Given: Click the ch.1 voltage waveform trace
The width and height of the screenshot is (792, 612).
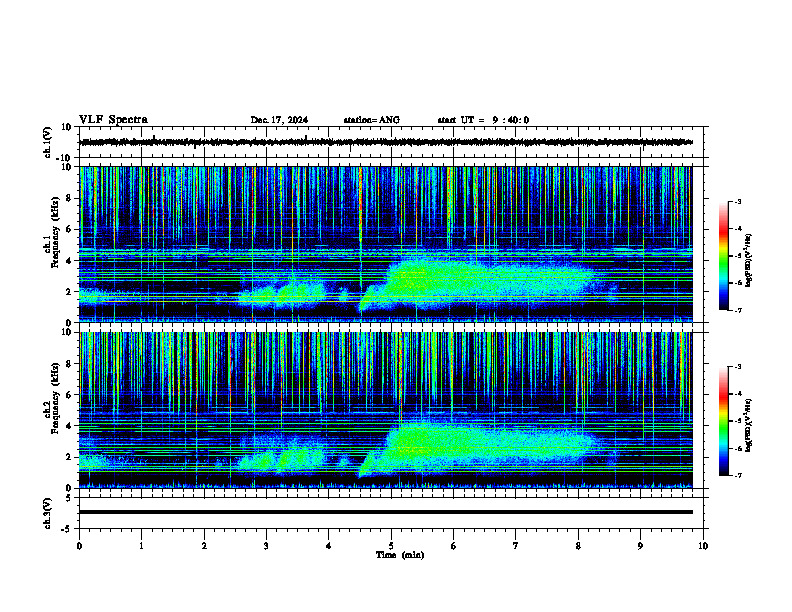Looking at the screenshot, I should point(386,142).
